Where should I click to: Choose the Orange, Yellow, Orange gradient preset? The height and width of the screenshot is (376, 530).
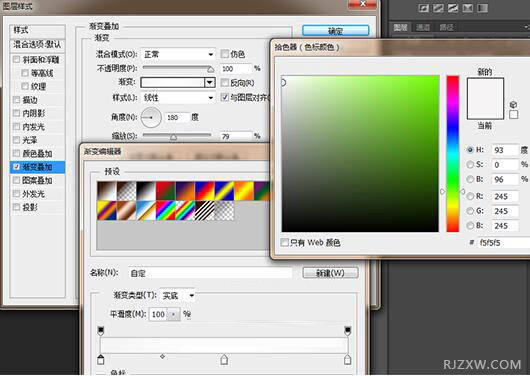click(244, 191)
